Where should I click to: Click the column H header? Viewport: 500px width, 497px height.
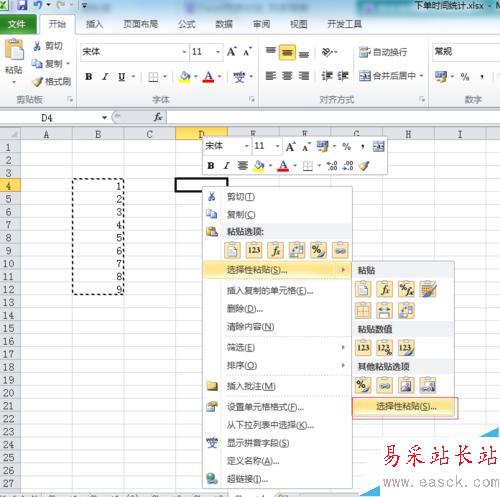(409, 134)
